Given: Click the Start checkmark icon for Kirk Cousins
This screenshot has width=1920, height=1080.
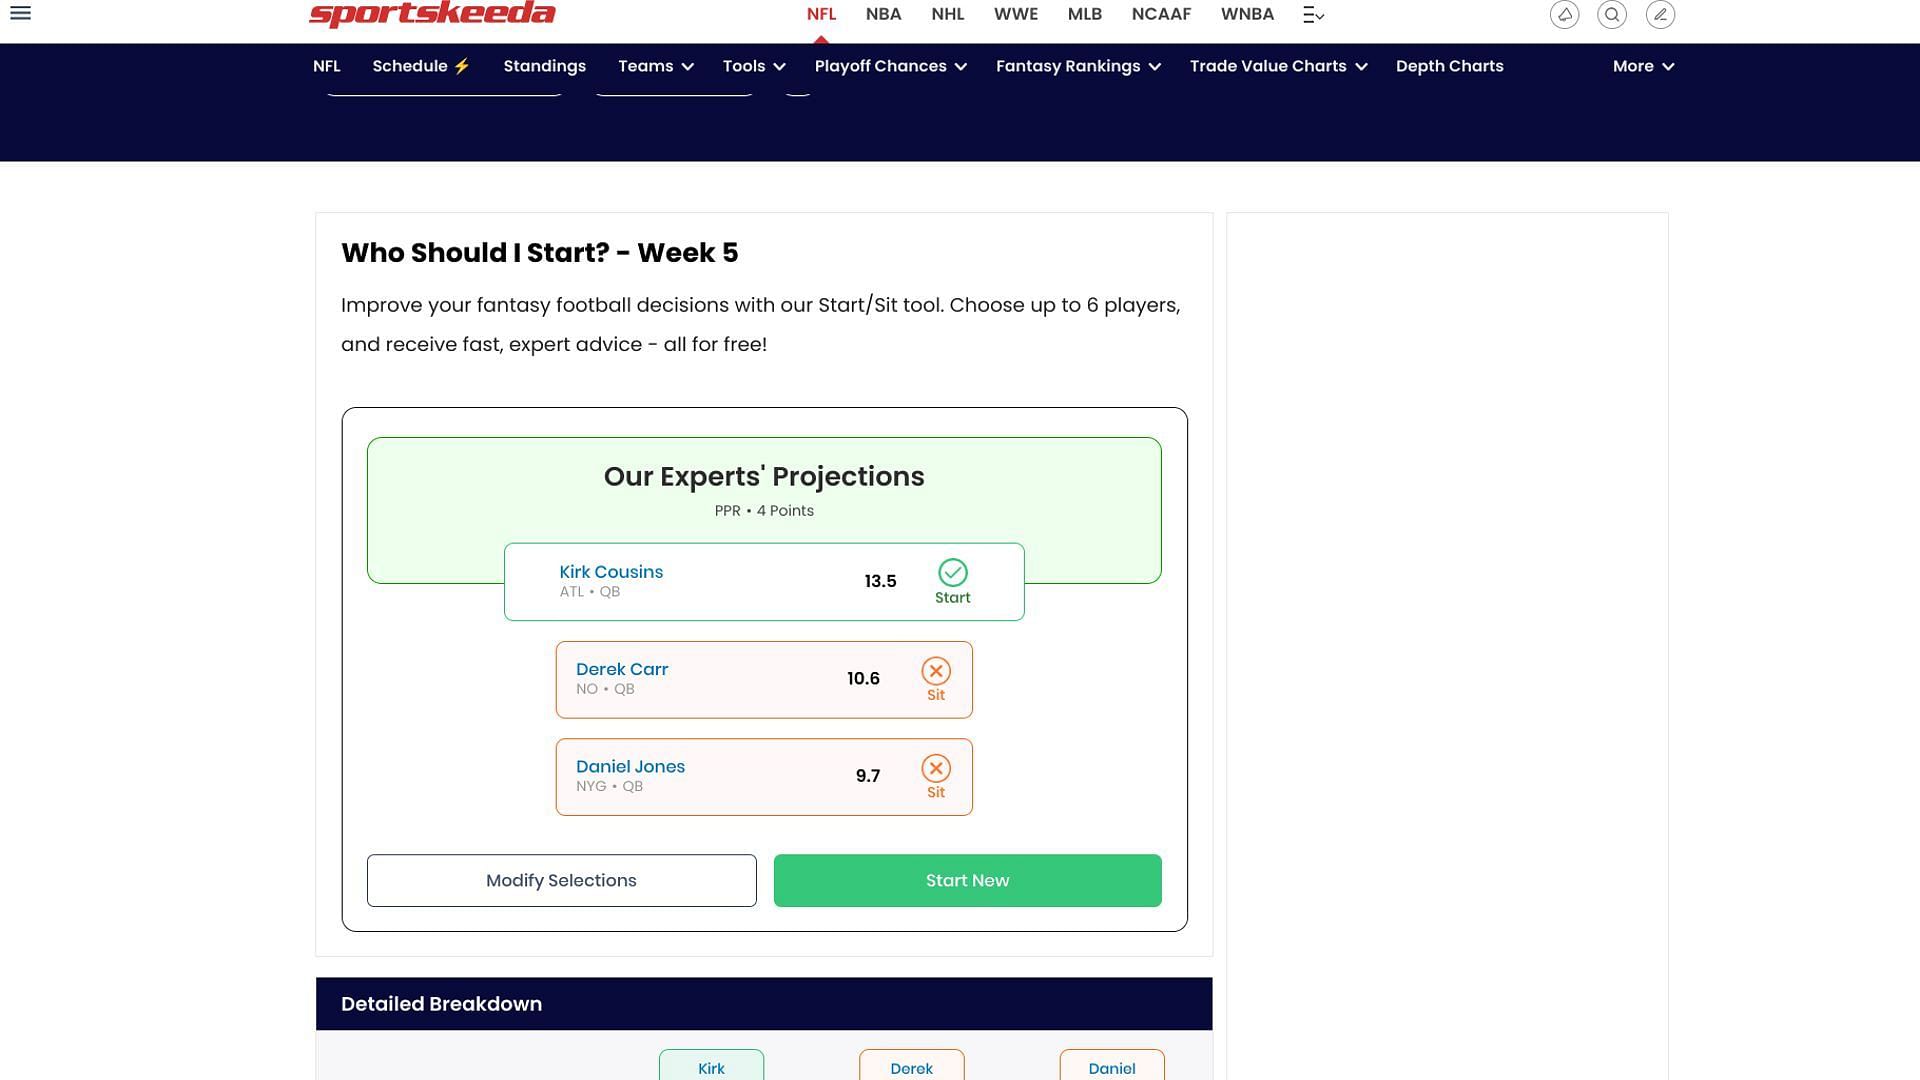Looking at the screenshot, I should [x=952, y=571].
